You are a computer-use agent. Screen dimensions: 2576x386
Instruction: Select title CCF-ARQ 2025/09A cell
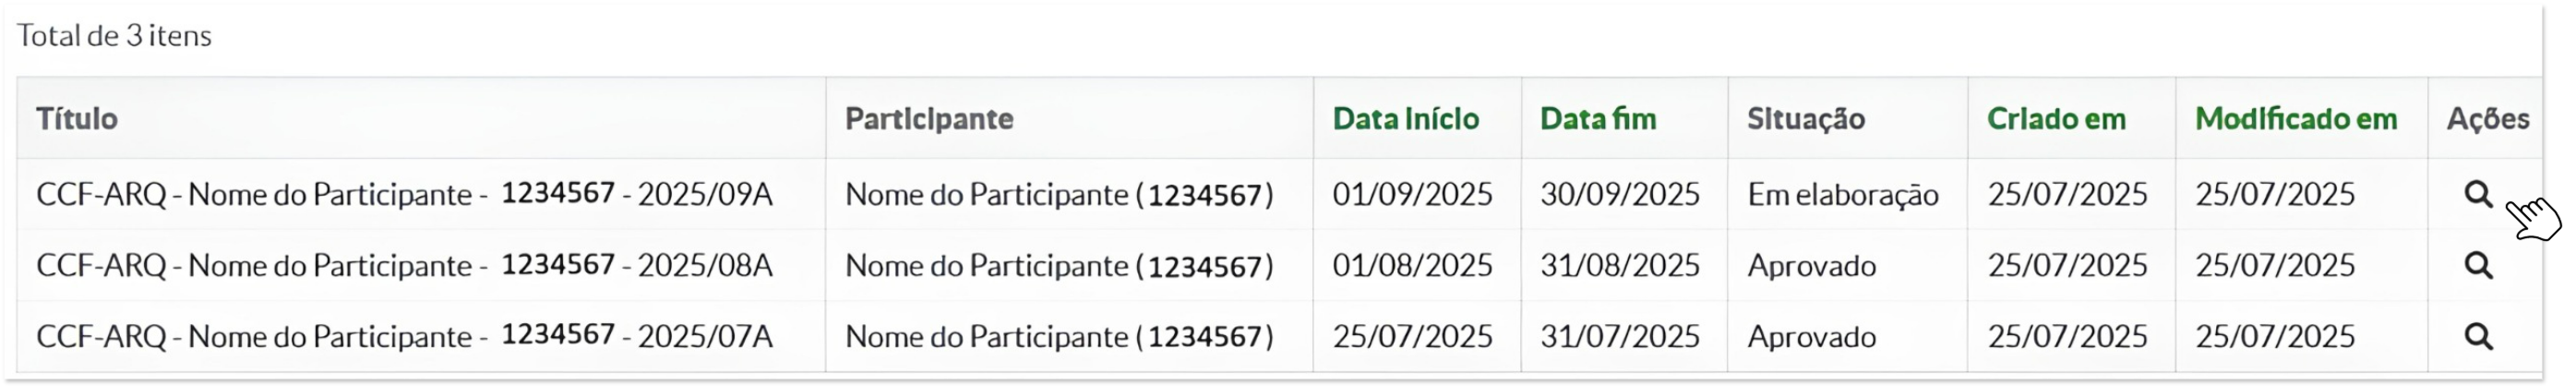(405, 194)
